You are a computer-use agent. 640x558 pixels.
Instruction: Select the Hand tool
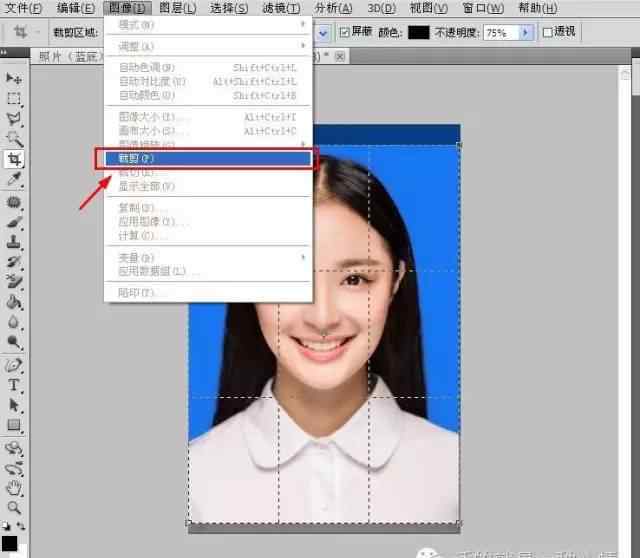[x=14, y=488]
